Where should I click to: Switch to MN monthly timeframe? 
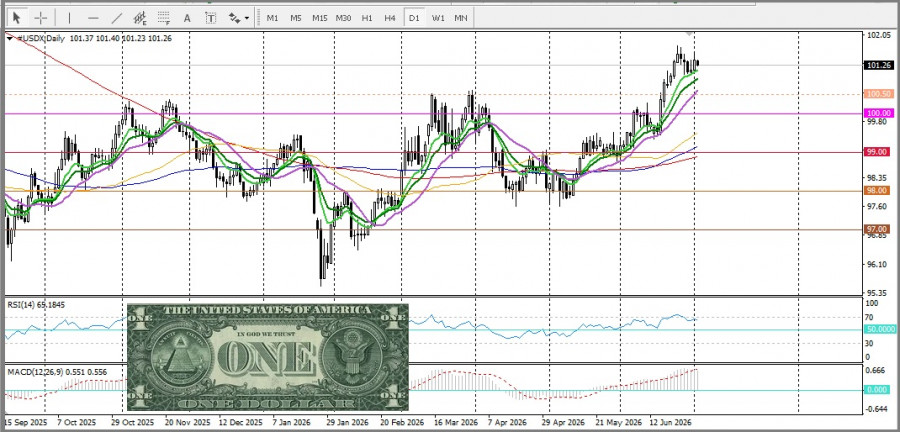tap(461, 18)
